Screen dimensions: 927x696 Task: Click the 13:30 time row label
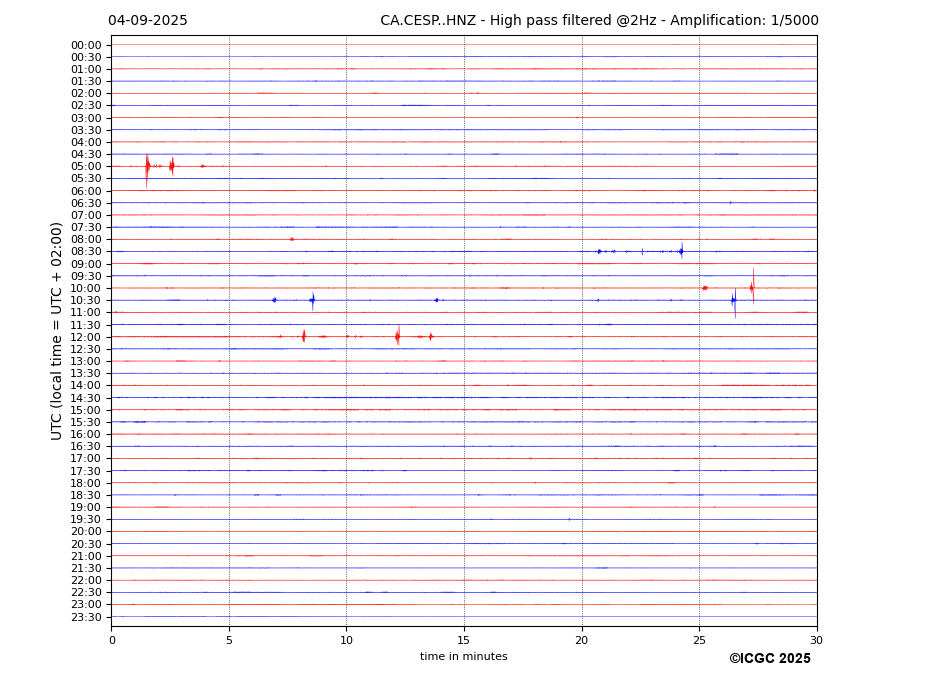pos(86,374)
